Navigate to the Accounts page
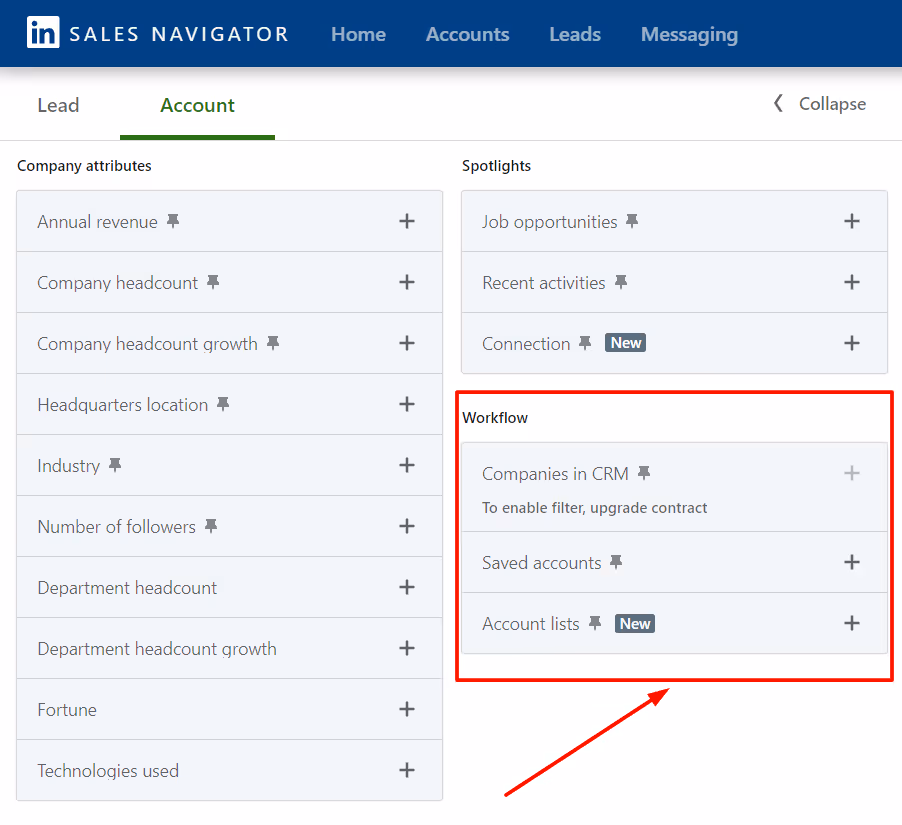Image resolution: width=902 pixels, height=825 pixels. point(466,34)
